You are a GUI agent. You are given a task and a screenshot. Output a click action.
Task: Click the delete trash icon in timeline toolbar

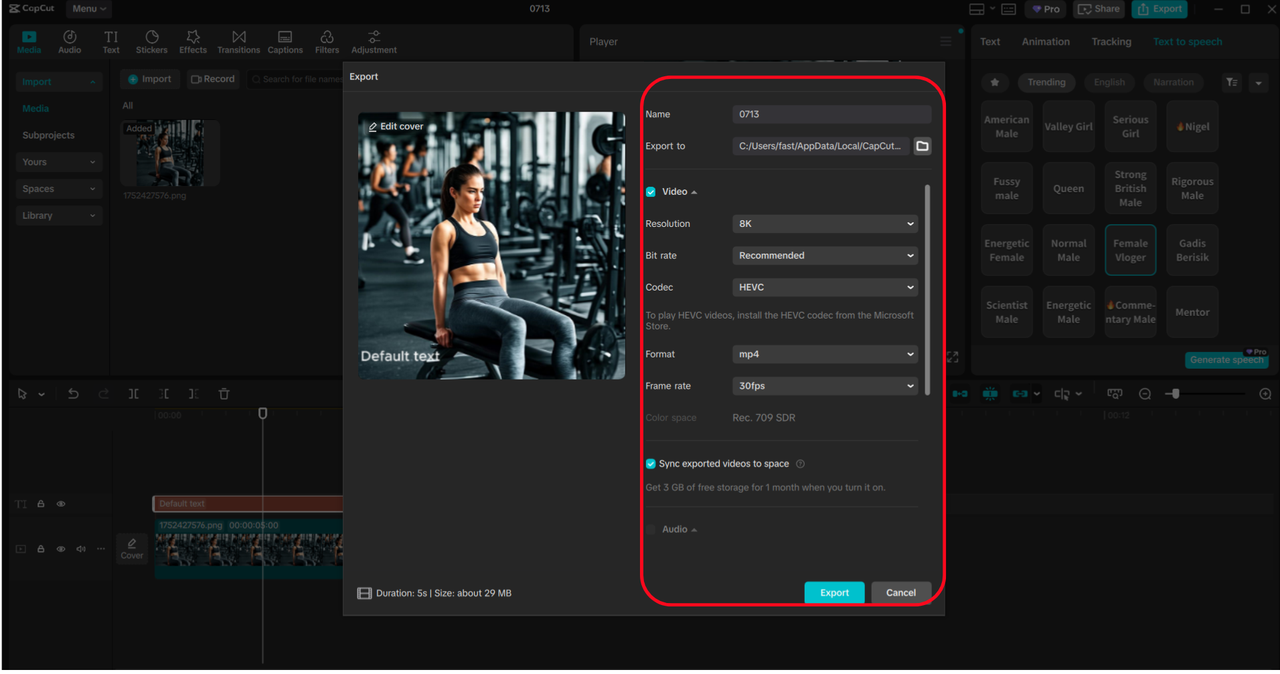pyautogui.click(x=224, y=394)
